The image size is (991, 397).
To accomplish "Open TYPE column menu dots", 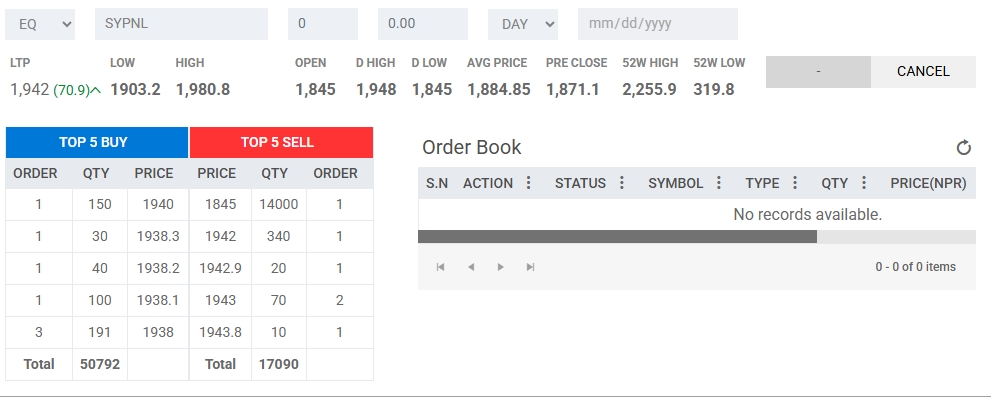I will point(794,183).
